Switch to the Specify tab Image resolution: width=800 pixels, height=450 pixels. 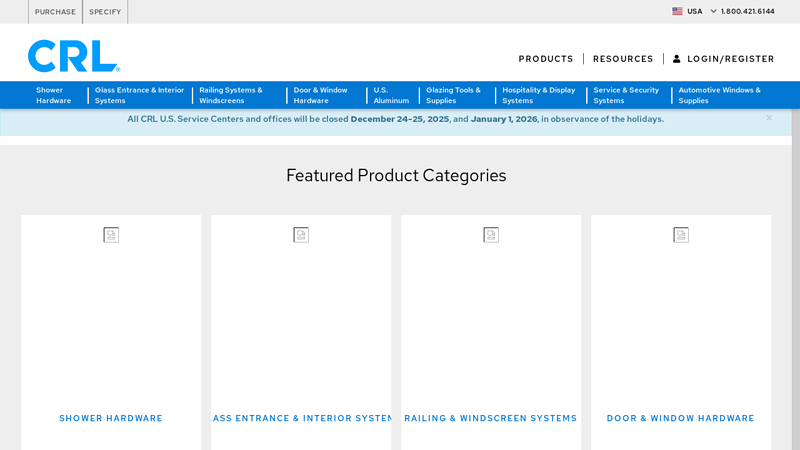click(105, 12)
